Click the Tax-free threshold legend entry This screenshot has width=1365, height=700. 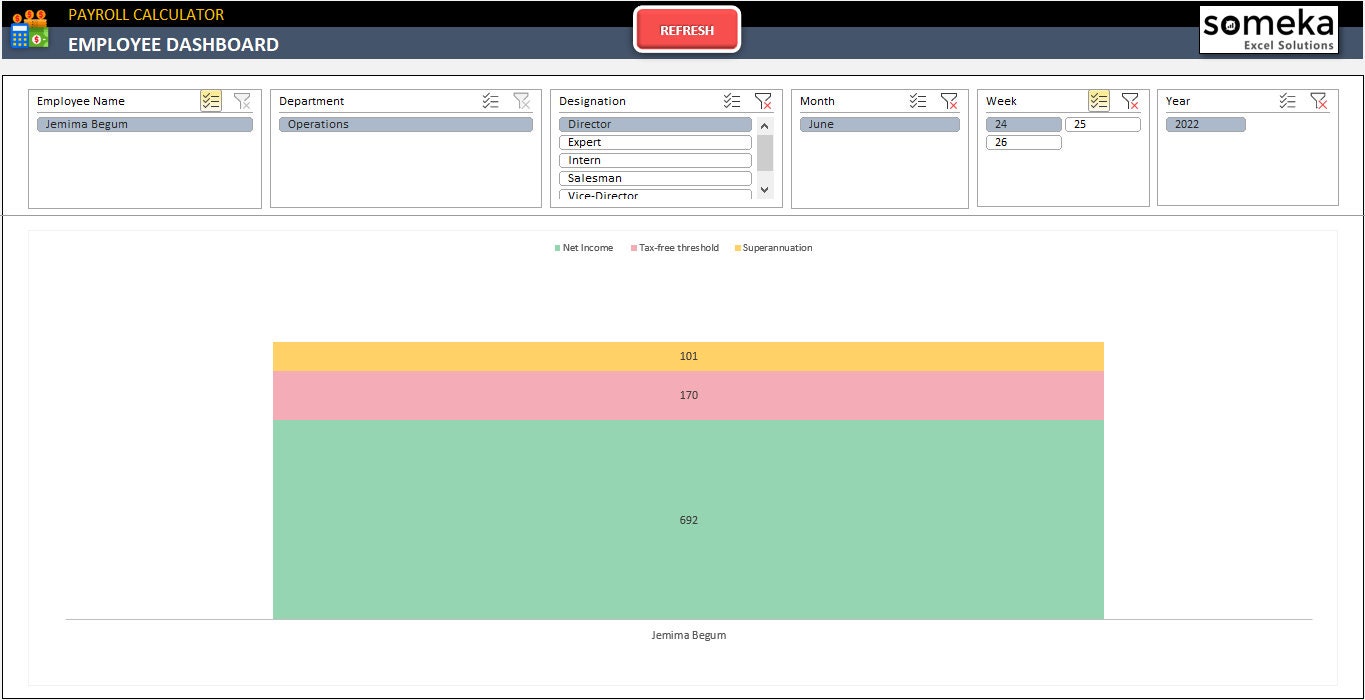click(x=674, y=248)
